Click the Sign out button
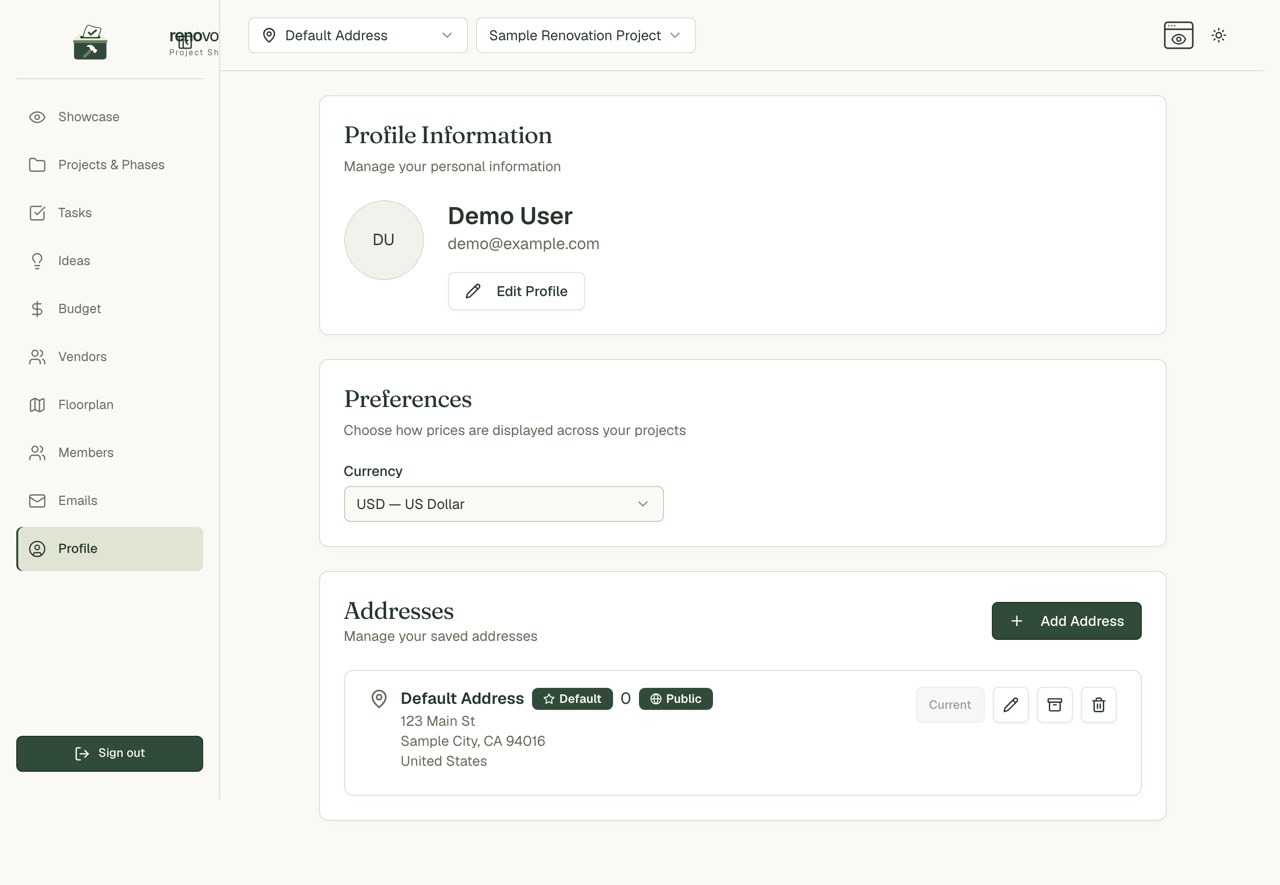Screen dimensions: 1280x885 (x=109, y=754)
